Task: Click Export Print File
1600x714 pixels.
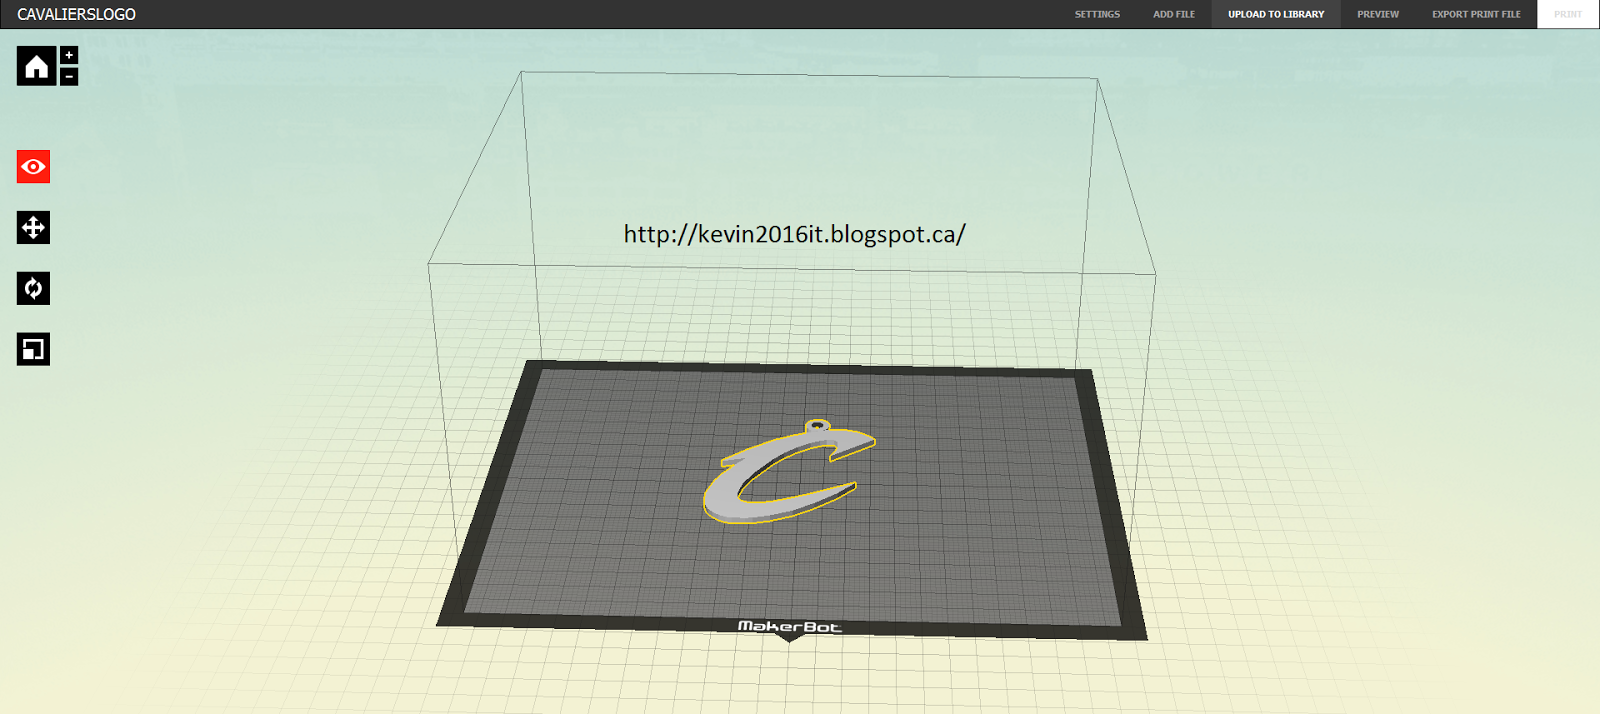Action: point(1476,14)
